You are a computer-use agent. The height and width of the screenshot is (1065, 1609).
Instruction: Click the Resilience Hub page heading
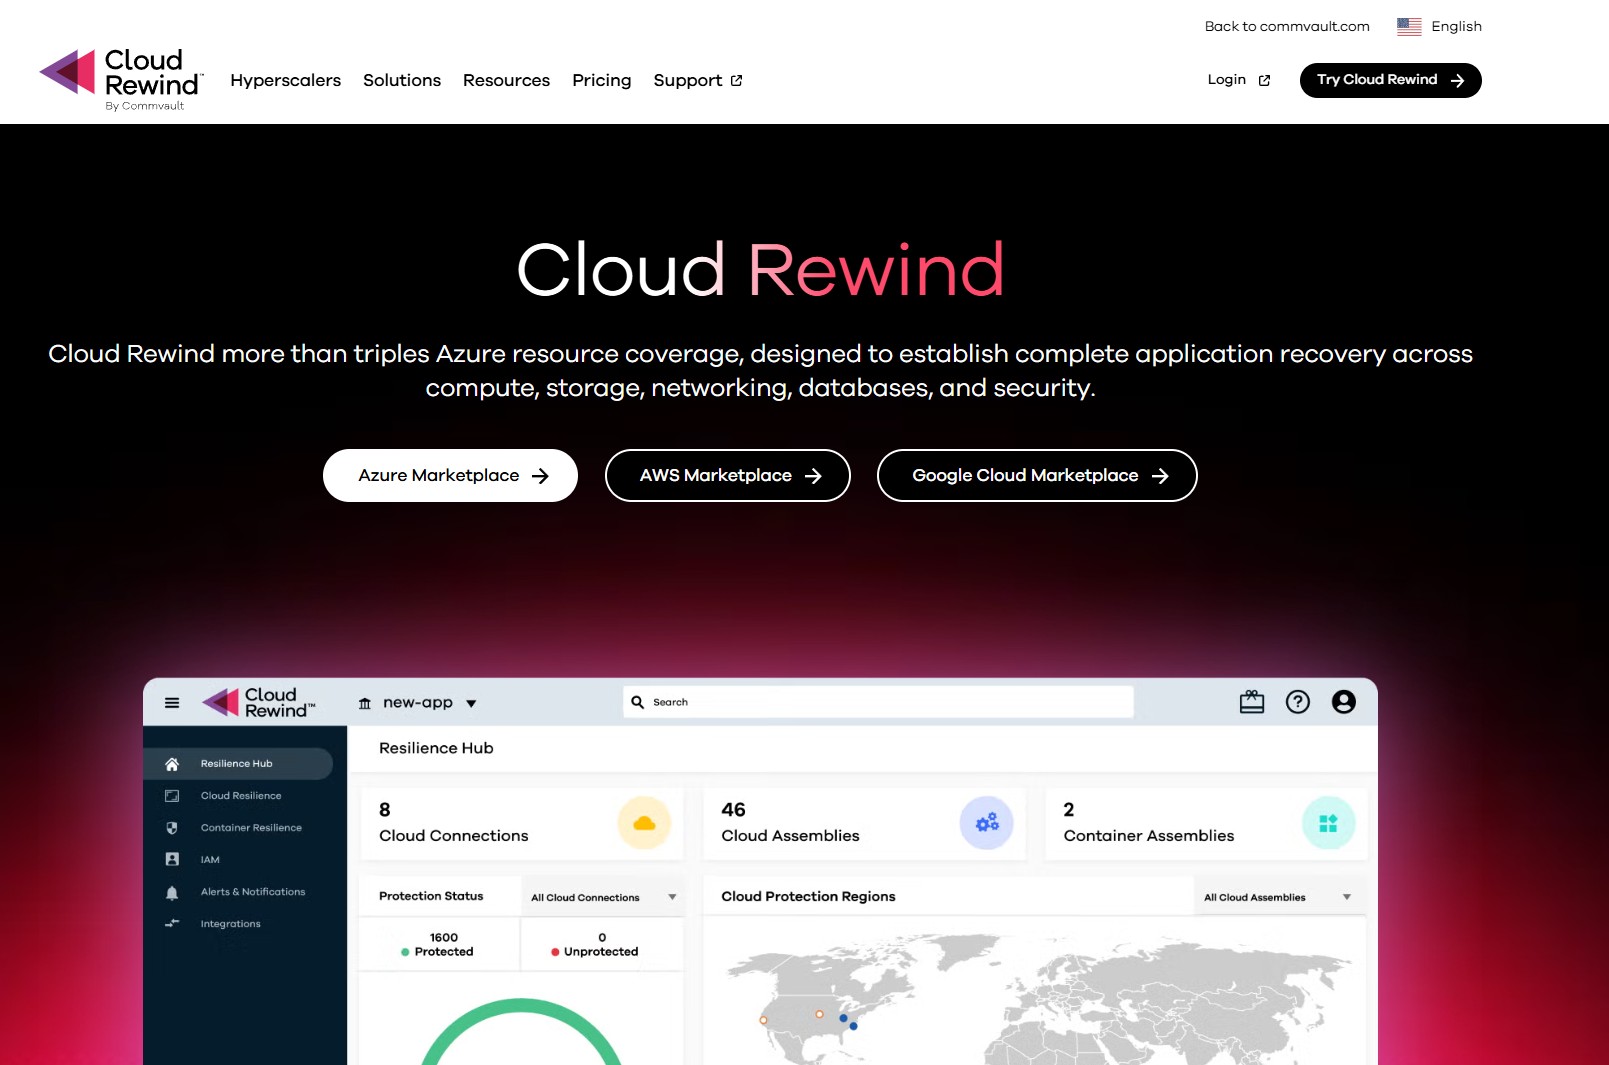coord(436,748)
